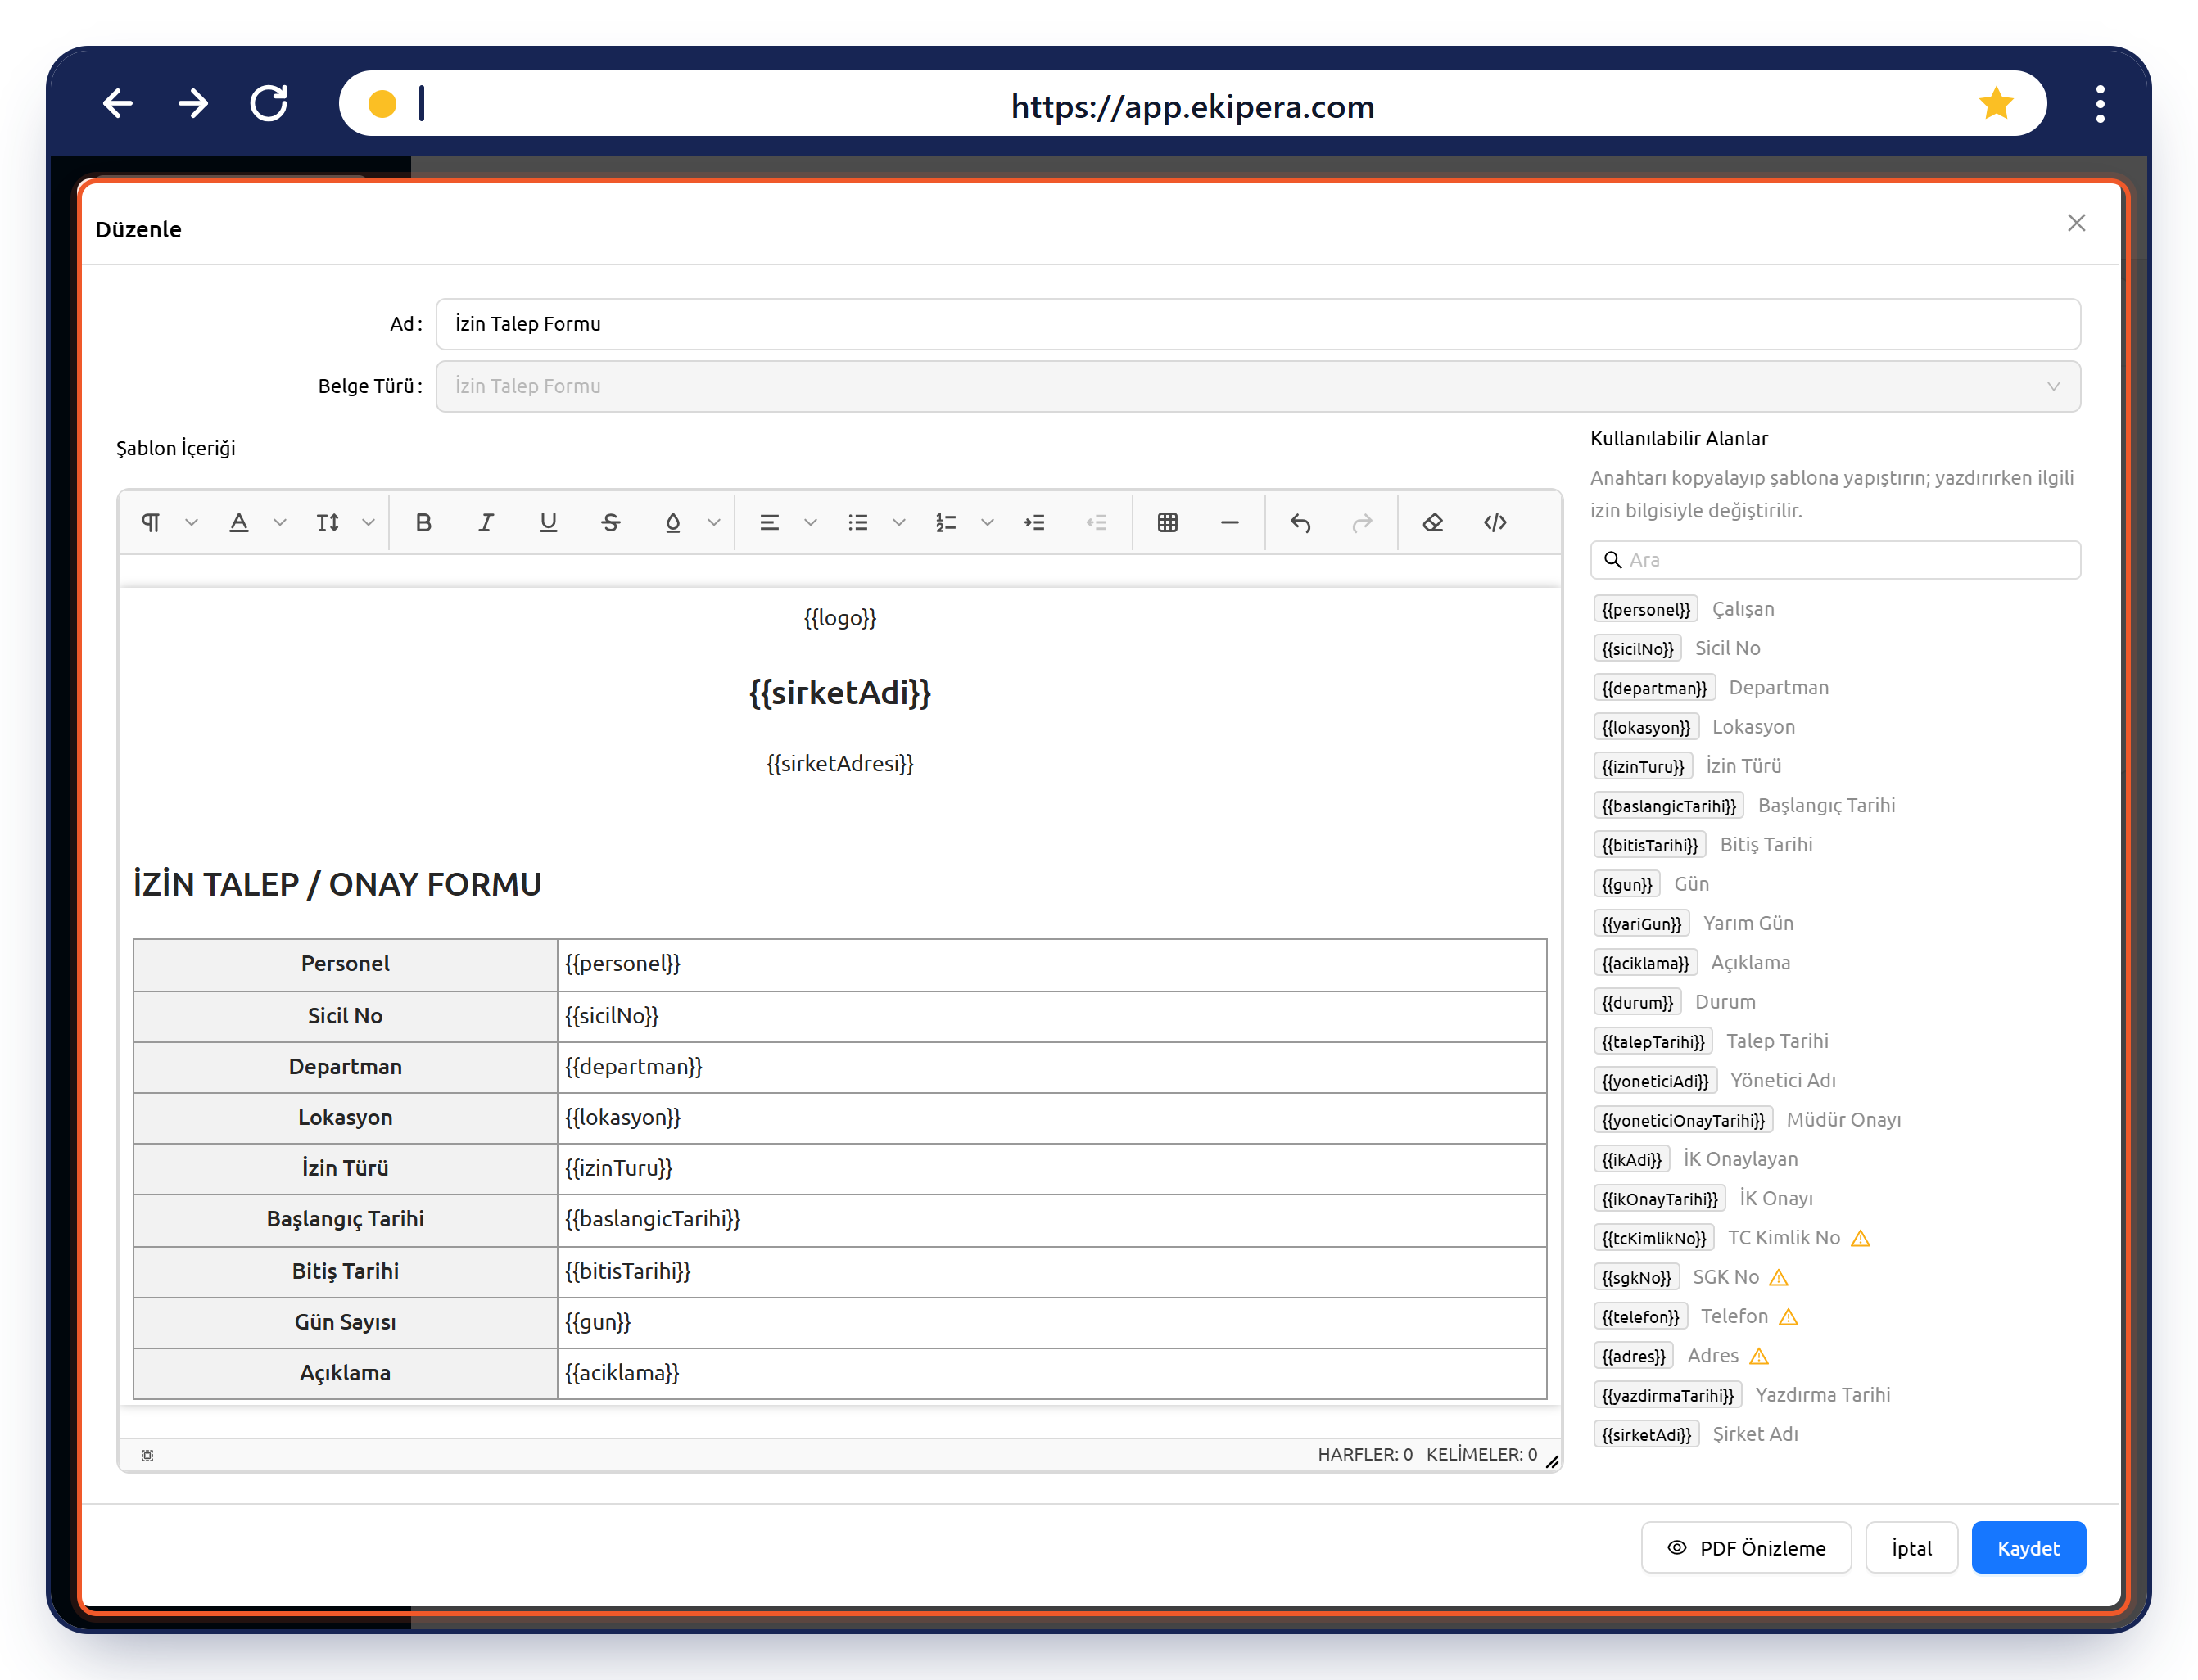Click the Ara search field

coord(1835,560)
